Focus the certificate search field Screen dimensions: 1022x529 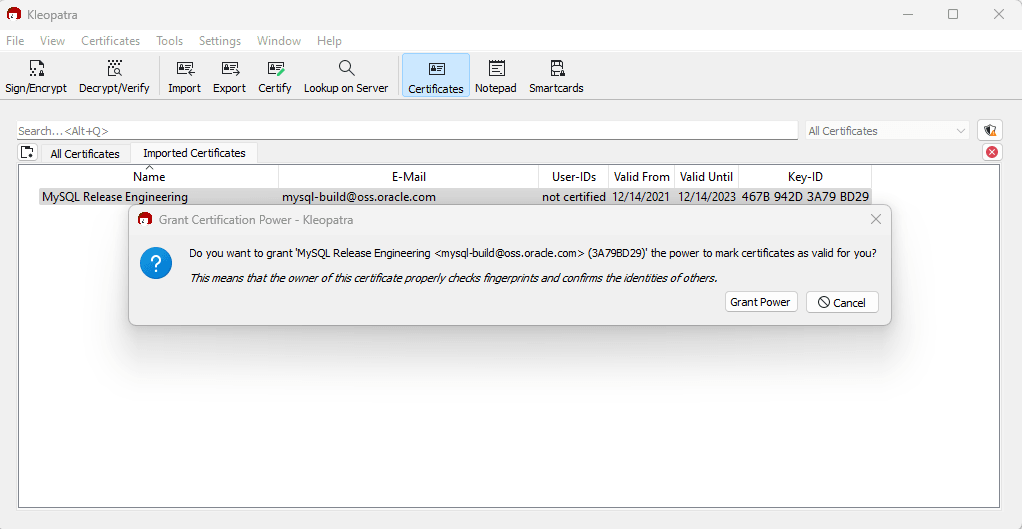tap(407, 131)
